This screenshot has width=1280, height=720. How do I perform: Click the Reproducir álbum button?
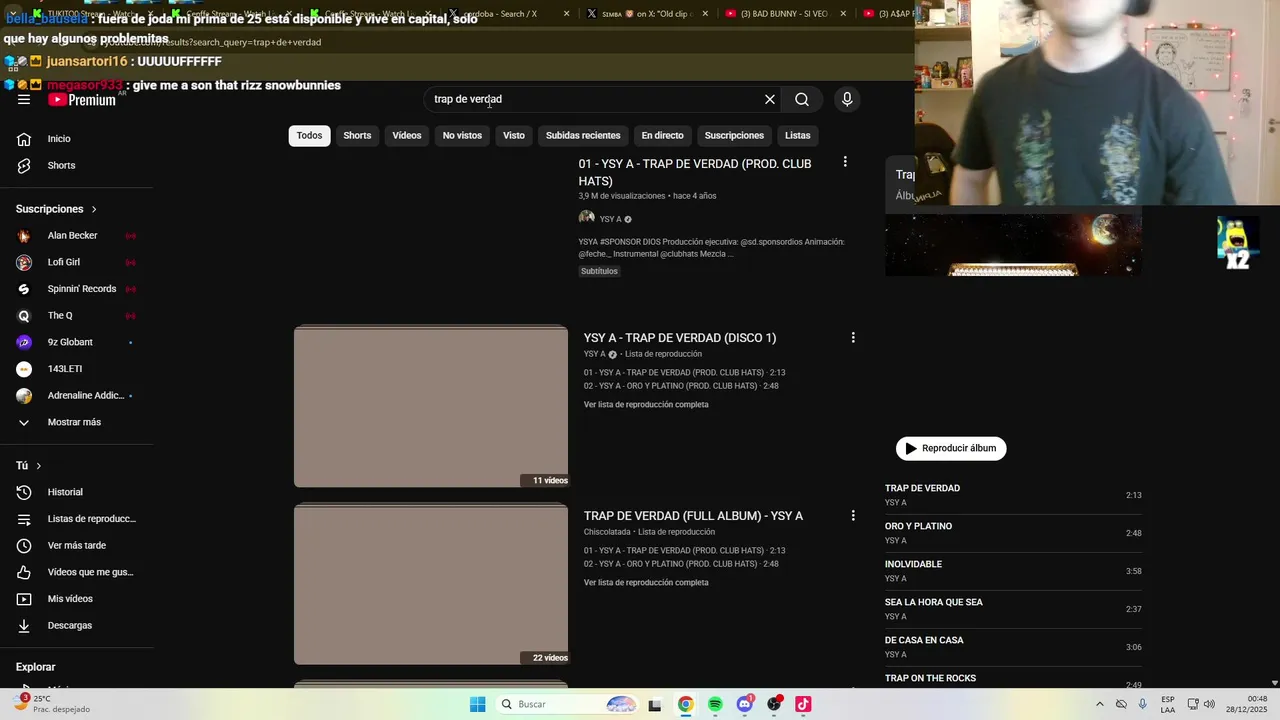click(x=951, y=448)
